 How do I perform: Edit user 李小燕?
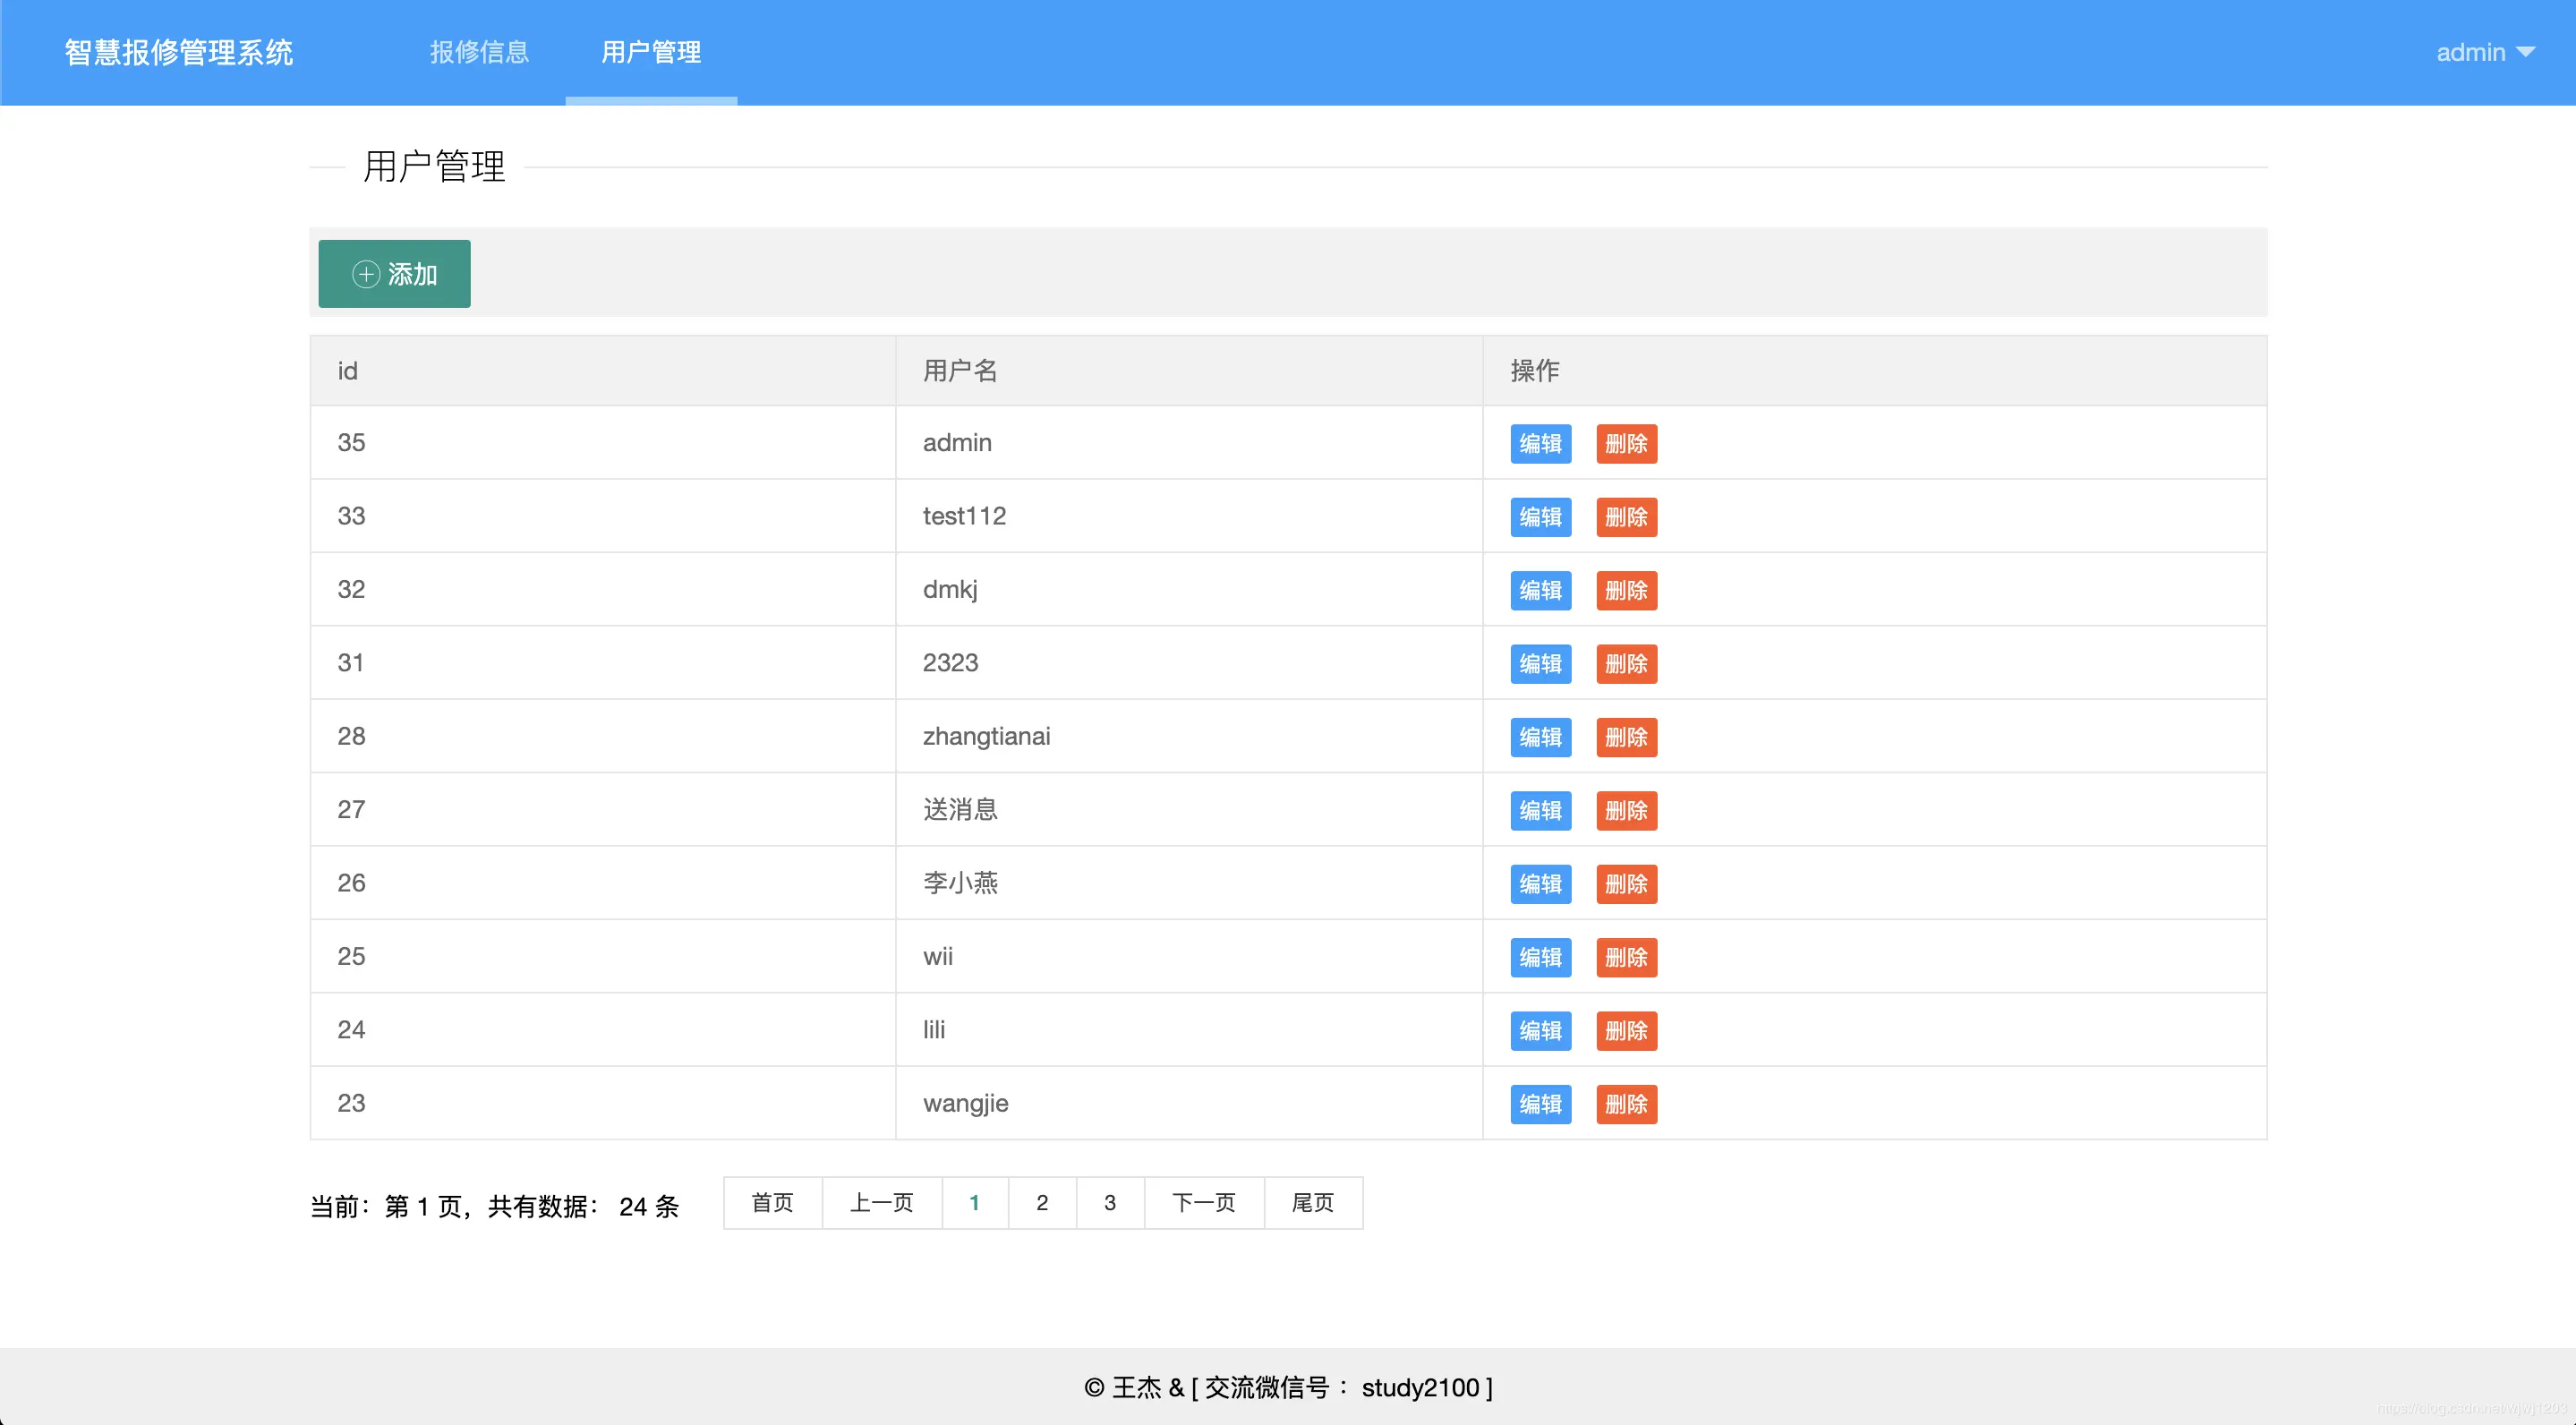1540,883
